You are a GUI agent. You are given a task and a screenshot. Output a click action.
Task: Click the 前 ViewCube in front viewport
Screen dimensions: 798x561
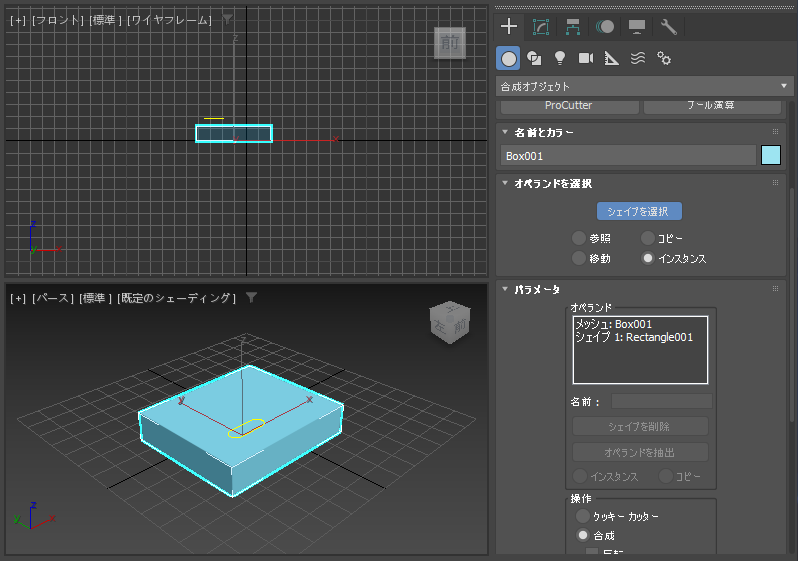point(450,43)
